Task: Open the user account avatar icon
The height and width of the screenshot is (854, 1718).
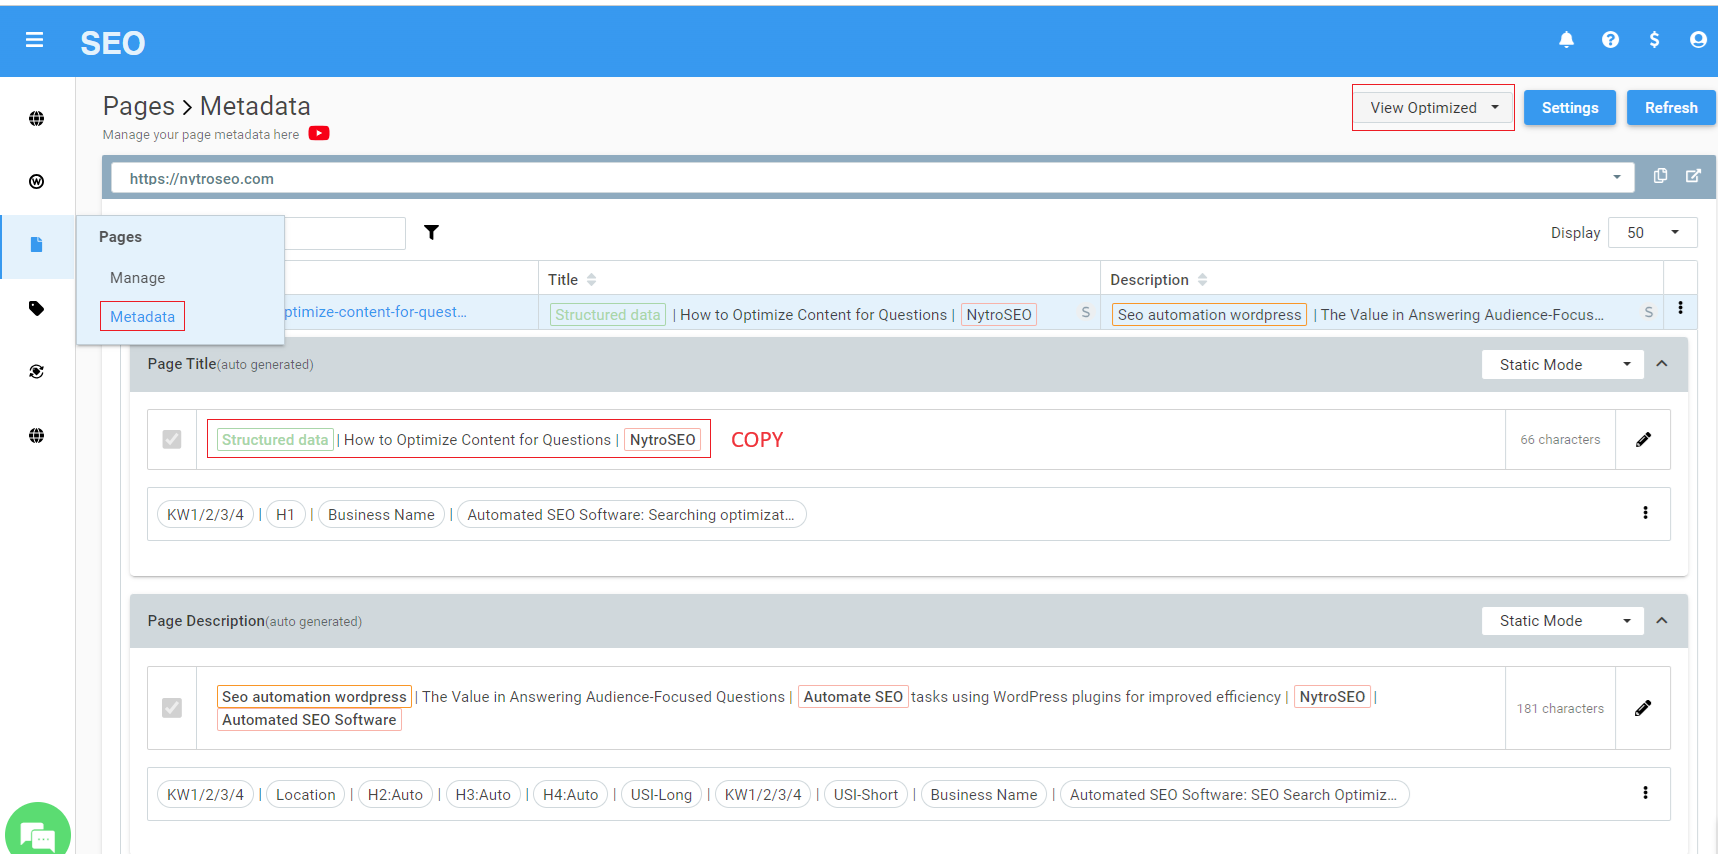Action: (1698, 40)
